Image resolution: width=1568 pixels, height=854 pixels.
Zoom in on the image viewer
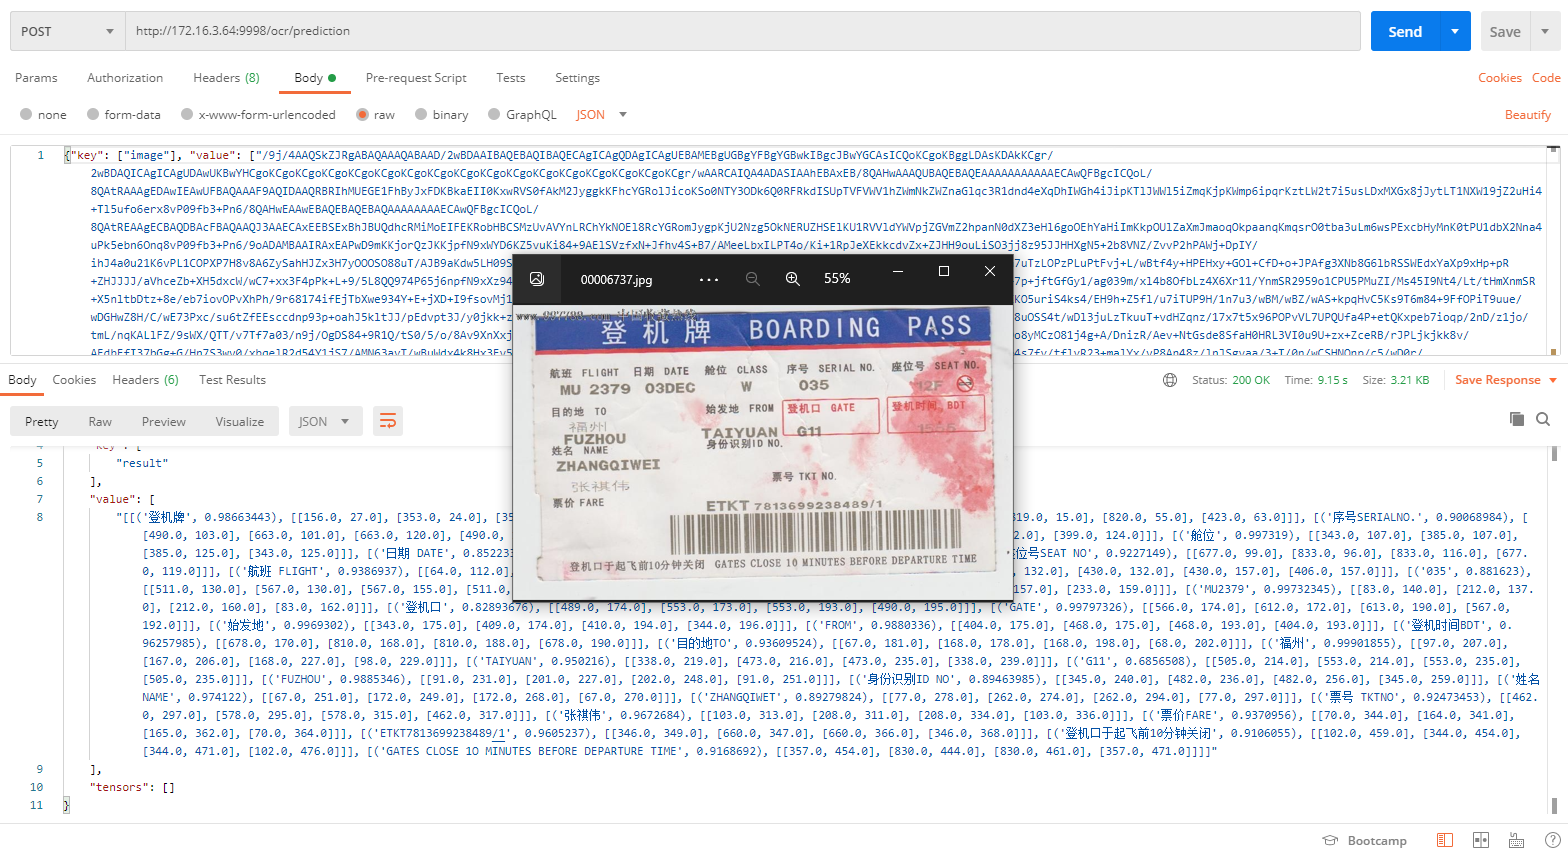click(x=793, y=279)
